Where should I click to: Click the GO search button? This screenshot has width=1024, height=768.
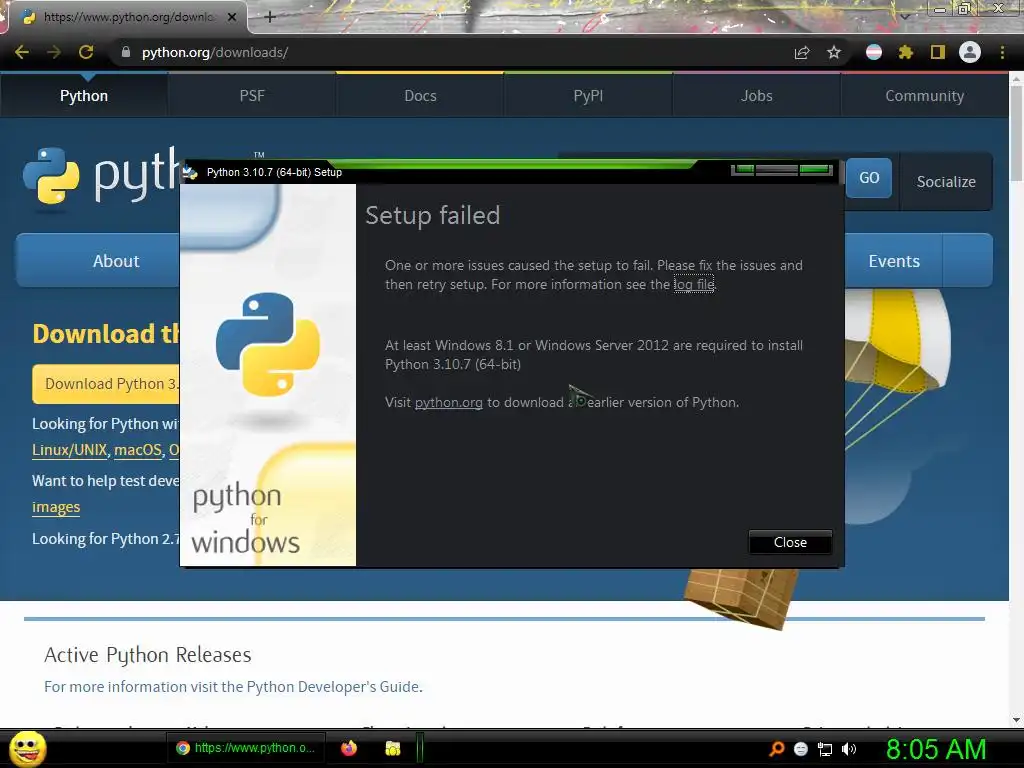click(x=869, y=178)
